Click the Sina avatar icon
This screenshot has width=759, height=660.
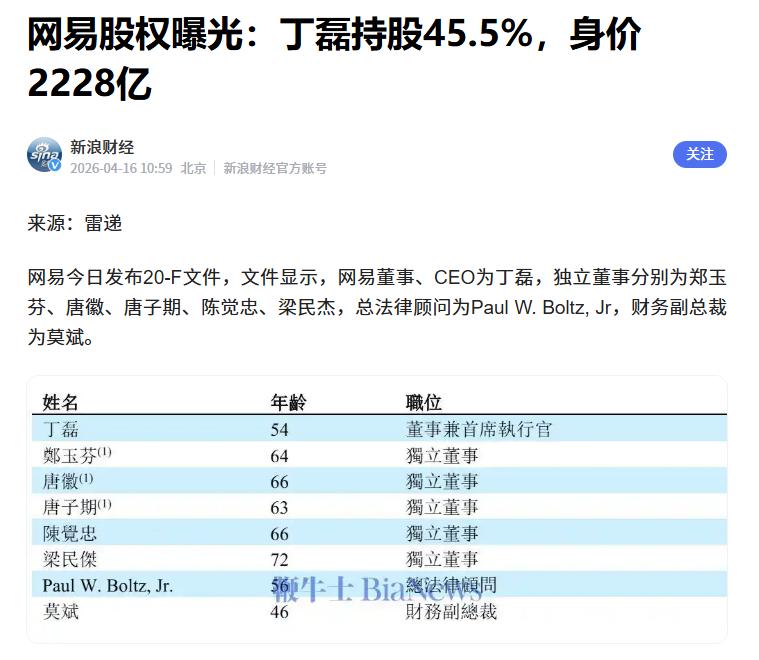point(44,154)
